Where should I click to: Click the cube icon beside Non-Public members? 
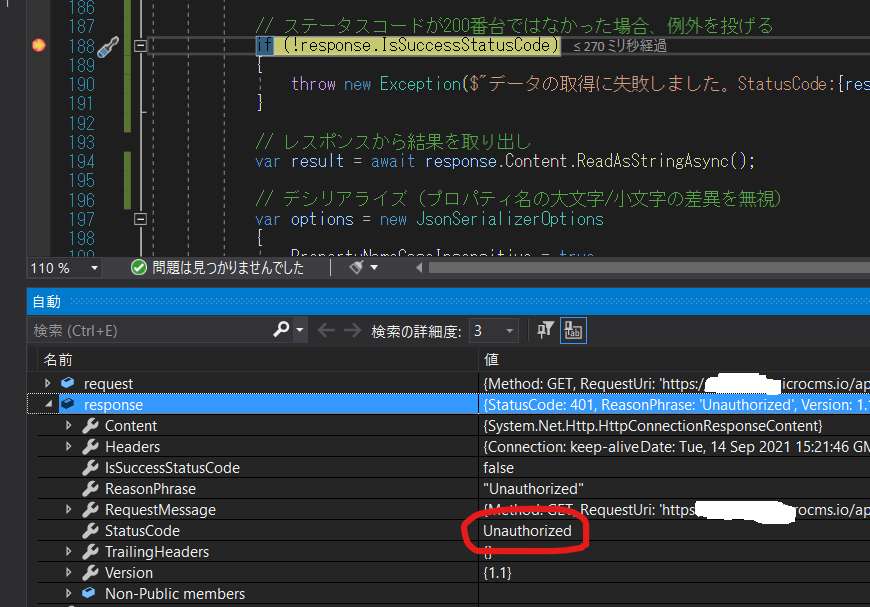(89, 593)
